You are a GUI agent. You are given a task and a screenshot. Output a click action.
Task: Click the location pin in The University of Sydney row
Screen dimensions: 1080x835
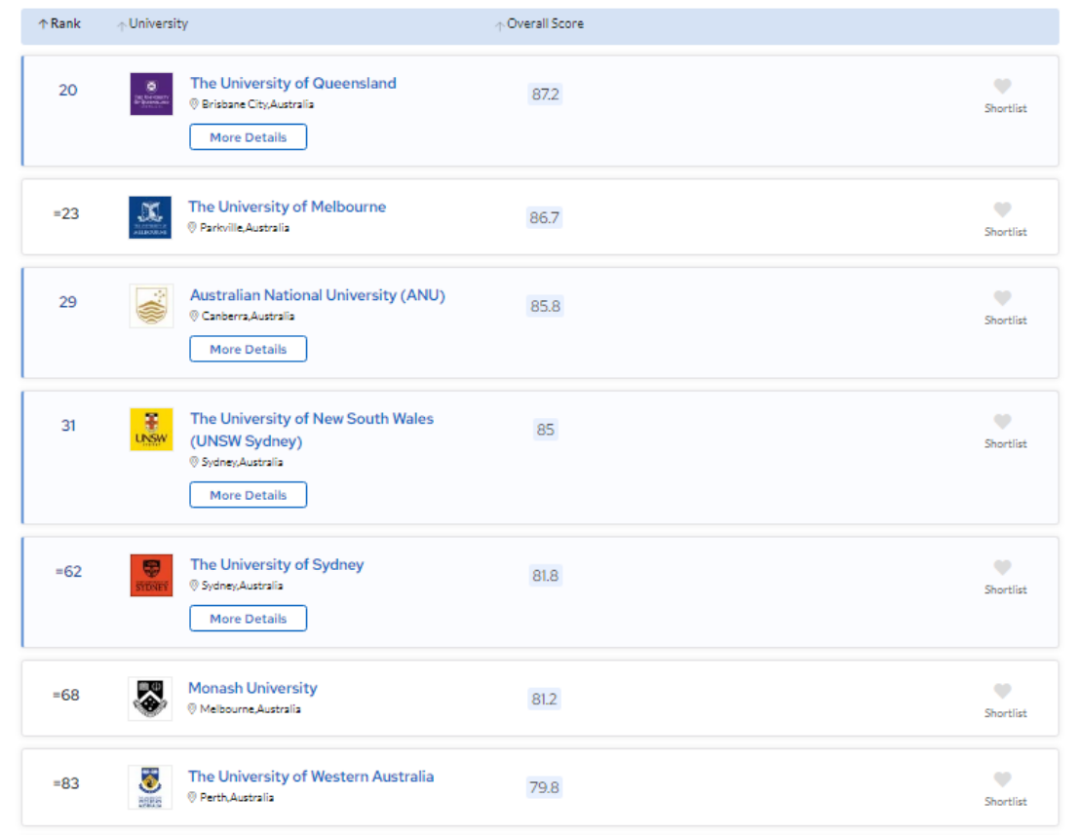[194, 586]
